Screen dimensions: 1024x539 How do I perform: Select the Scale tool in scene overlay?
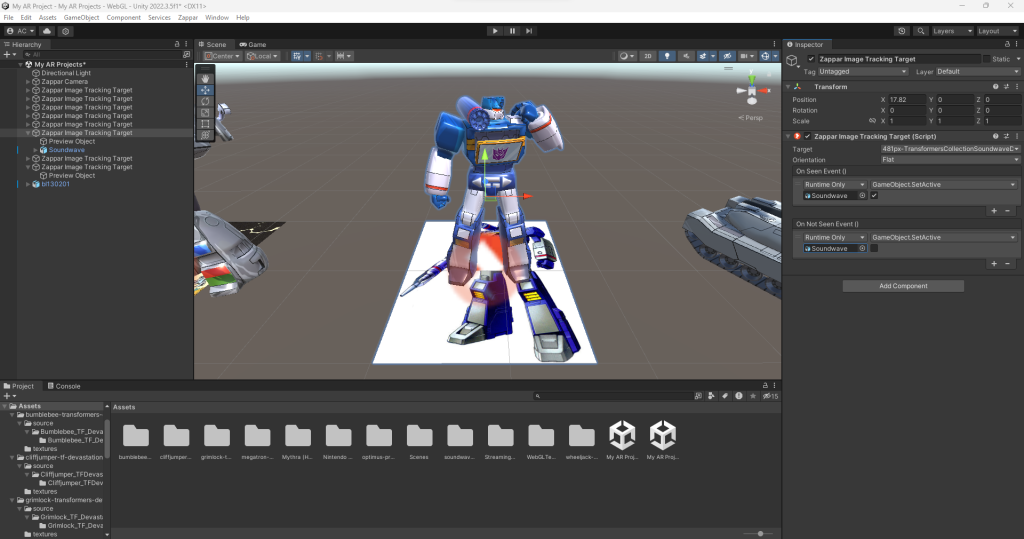205,111
